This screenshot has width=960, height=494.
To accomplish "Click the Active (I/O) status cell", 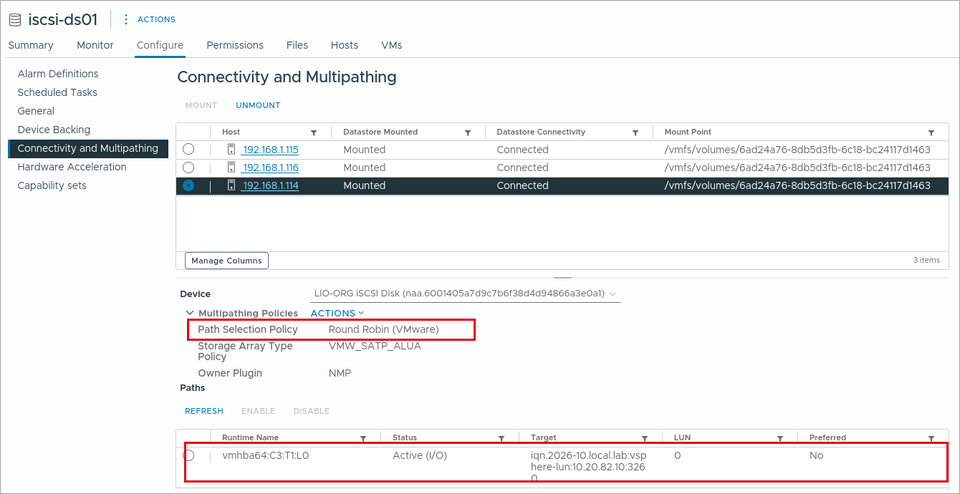I will pos(420,455).
